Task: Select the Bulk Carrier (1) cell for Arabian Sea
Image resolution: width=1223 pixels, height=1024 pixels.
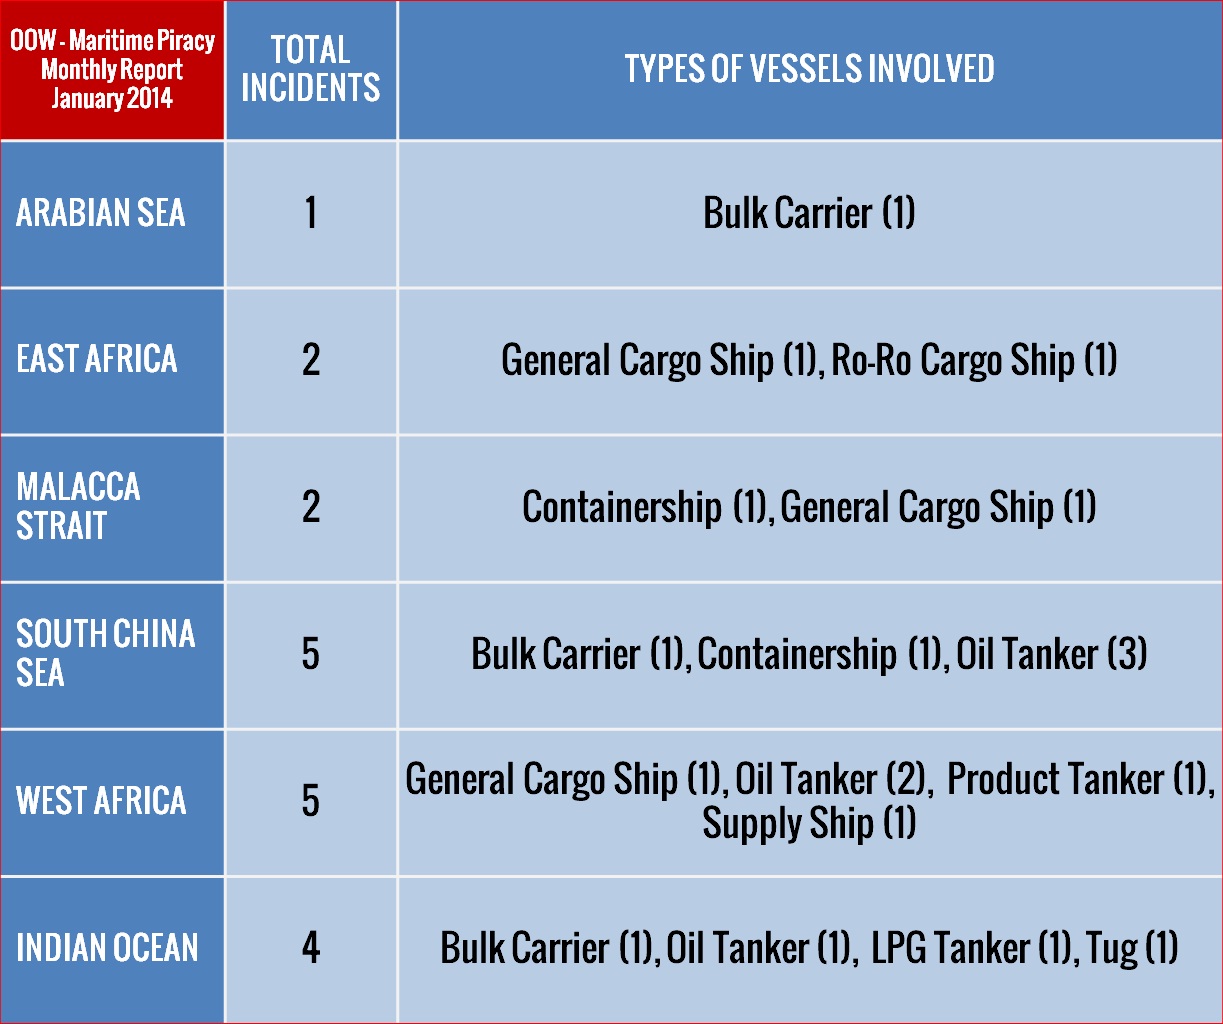Action: pos(809,213)
